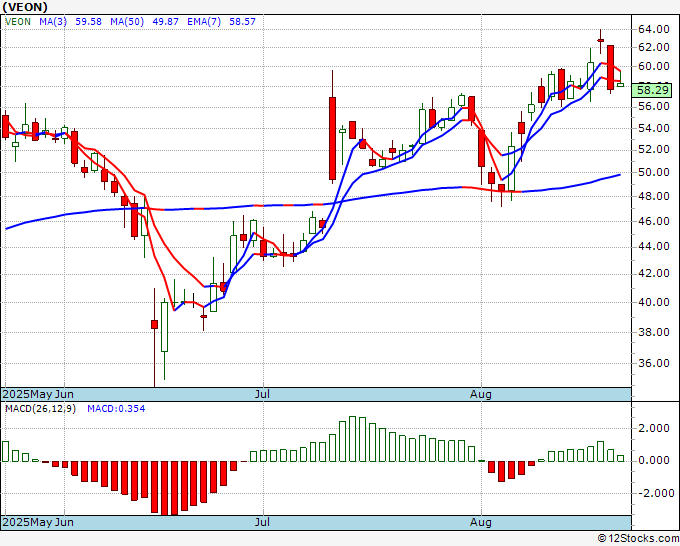Click the latest small green candle beside 58.29
680x546 pixels.
click(621, 85)
